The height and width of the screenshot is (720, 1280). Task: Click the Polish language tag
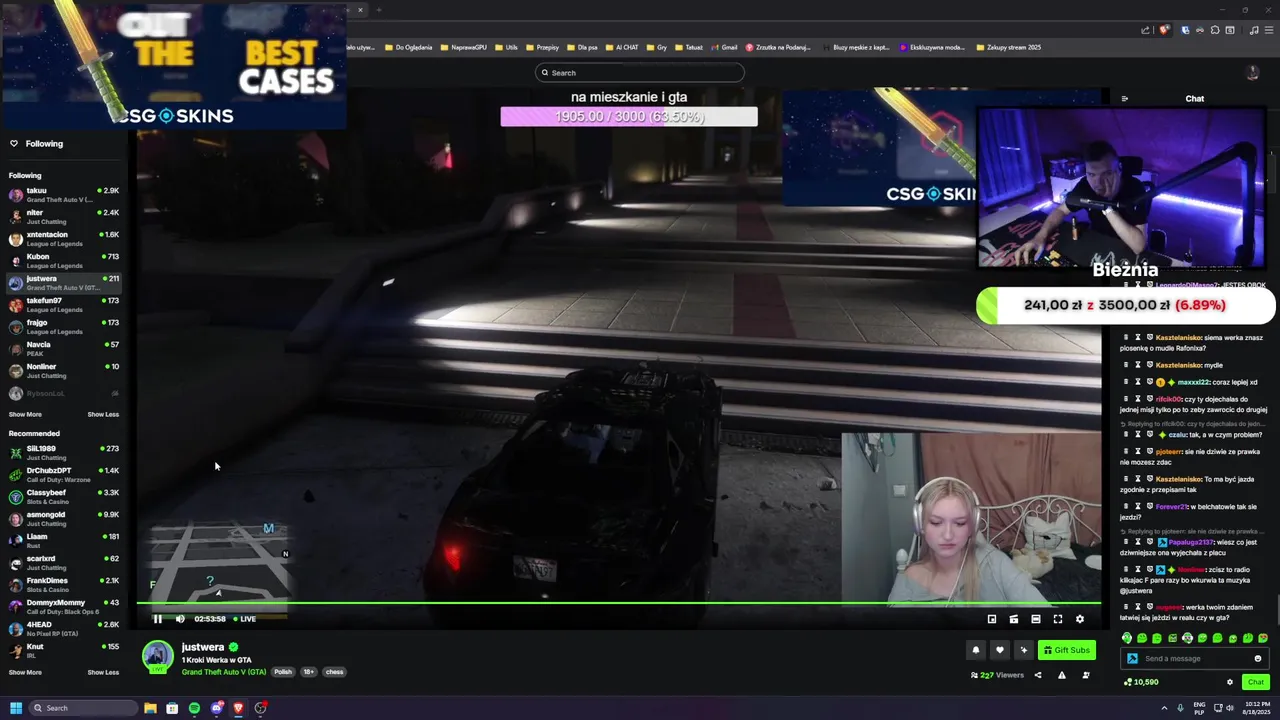[283, 672]
